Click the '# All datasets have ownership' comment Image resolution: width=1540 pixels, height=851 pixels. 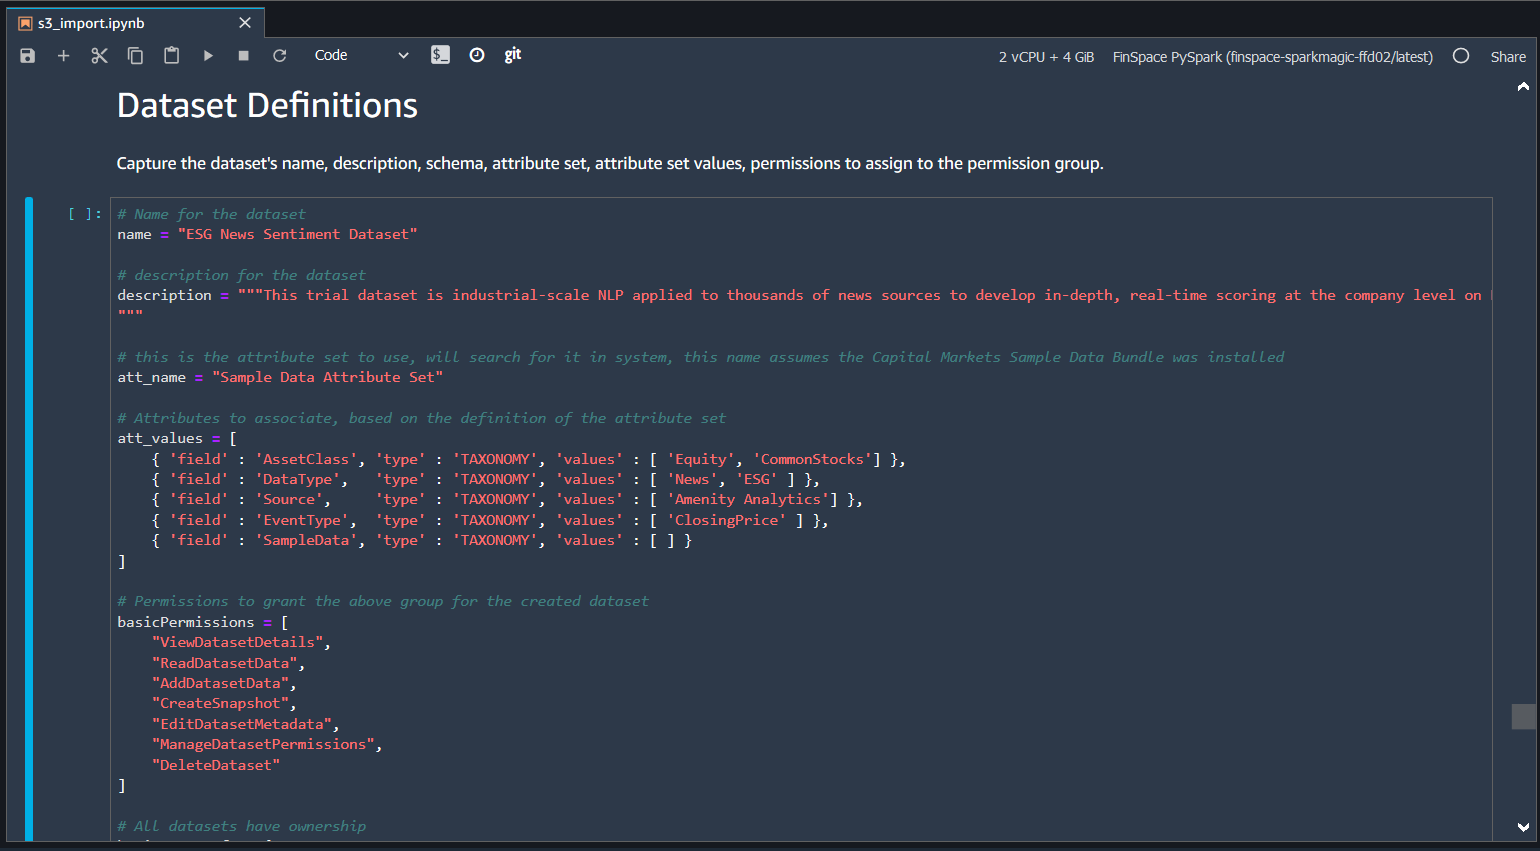coord(242,826)
